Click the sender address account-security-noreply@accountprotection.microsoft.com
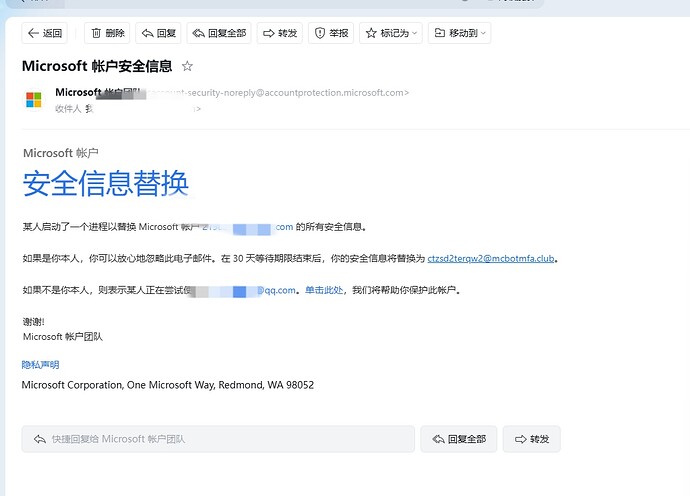The image size is (690, 496). [x=278, y=93]
